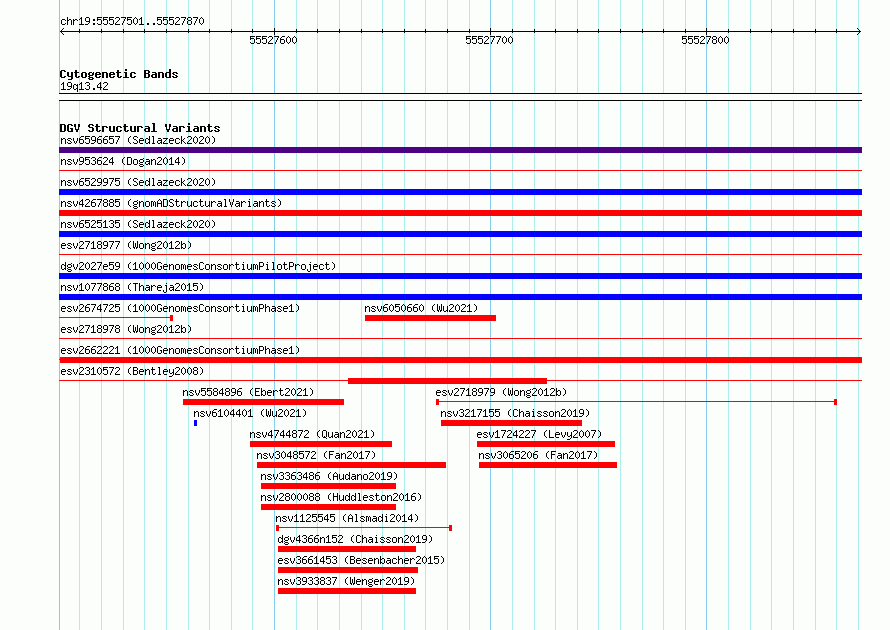
Task: Open nsv1125545 (Alsmadi2014) label
Action: (x=347, y=518)
